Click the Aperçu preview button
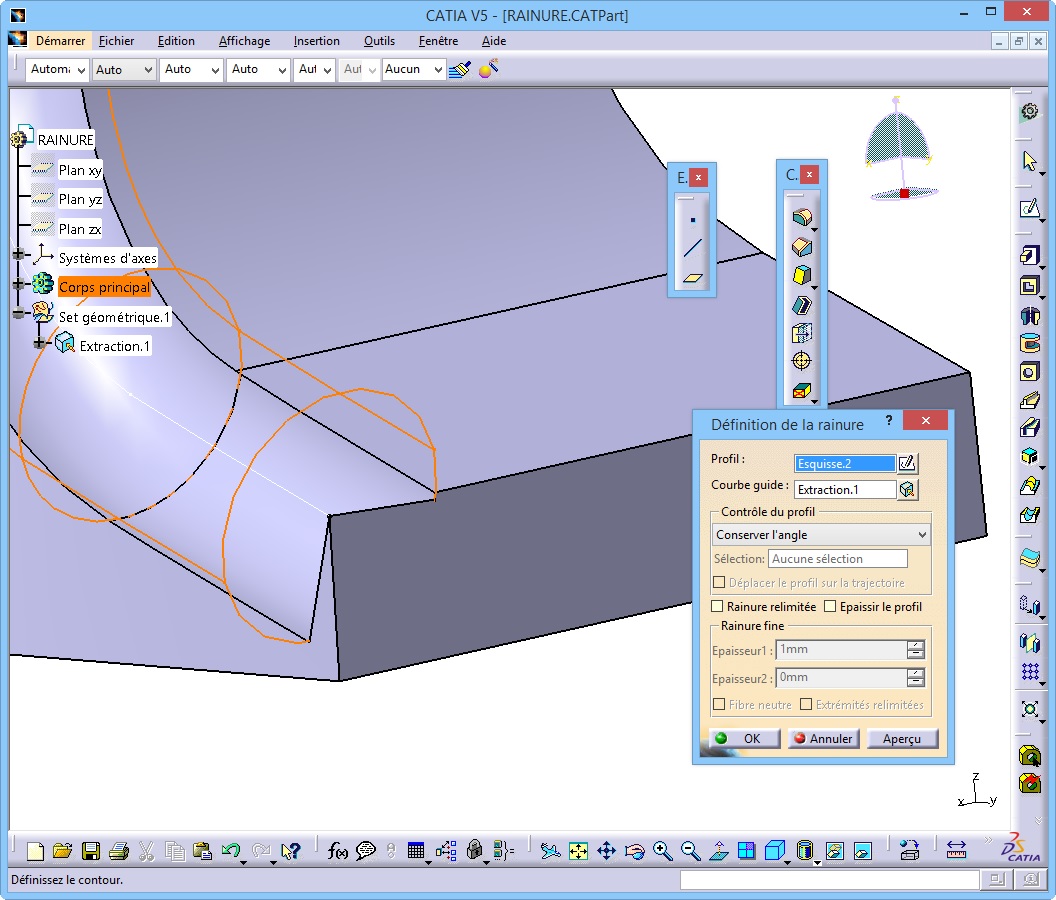 click(902, 738)
